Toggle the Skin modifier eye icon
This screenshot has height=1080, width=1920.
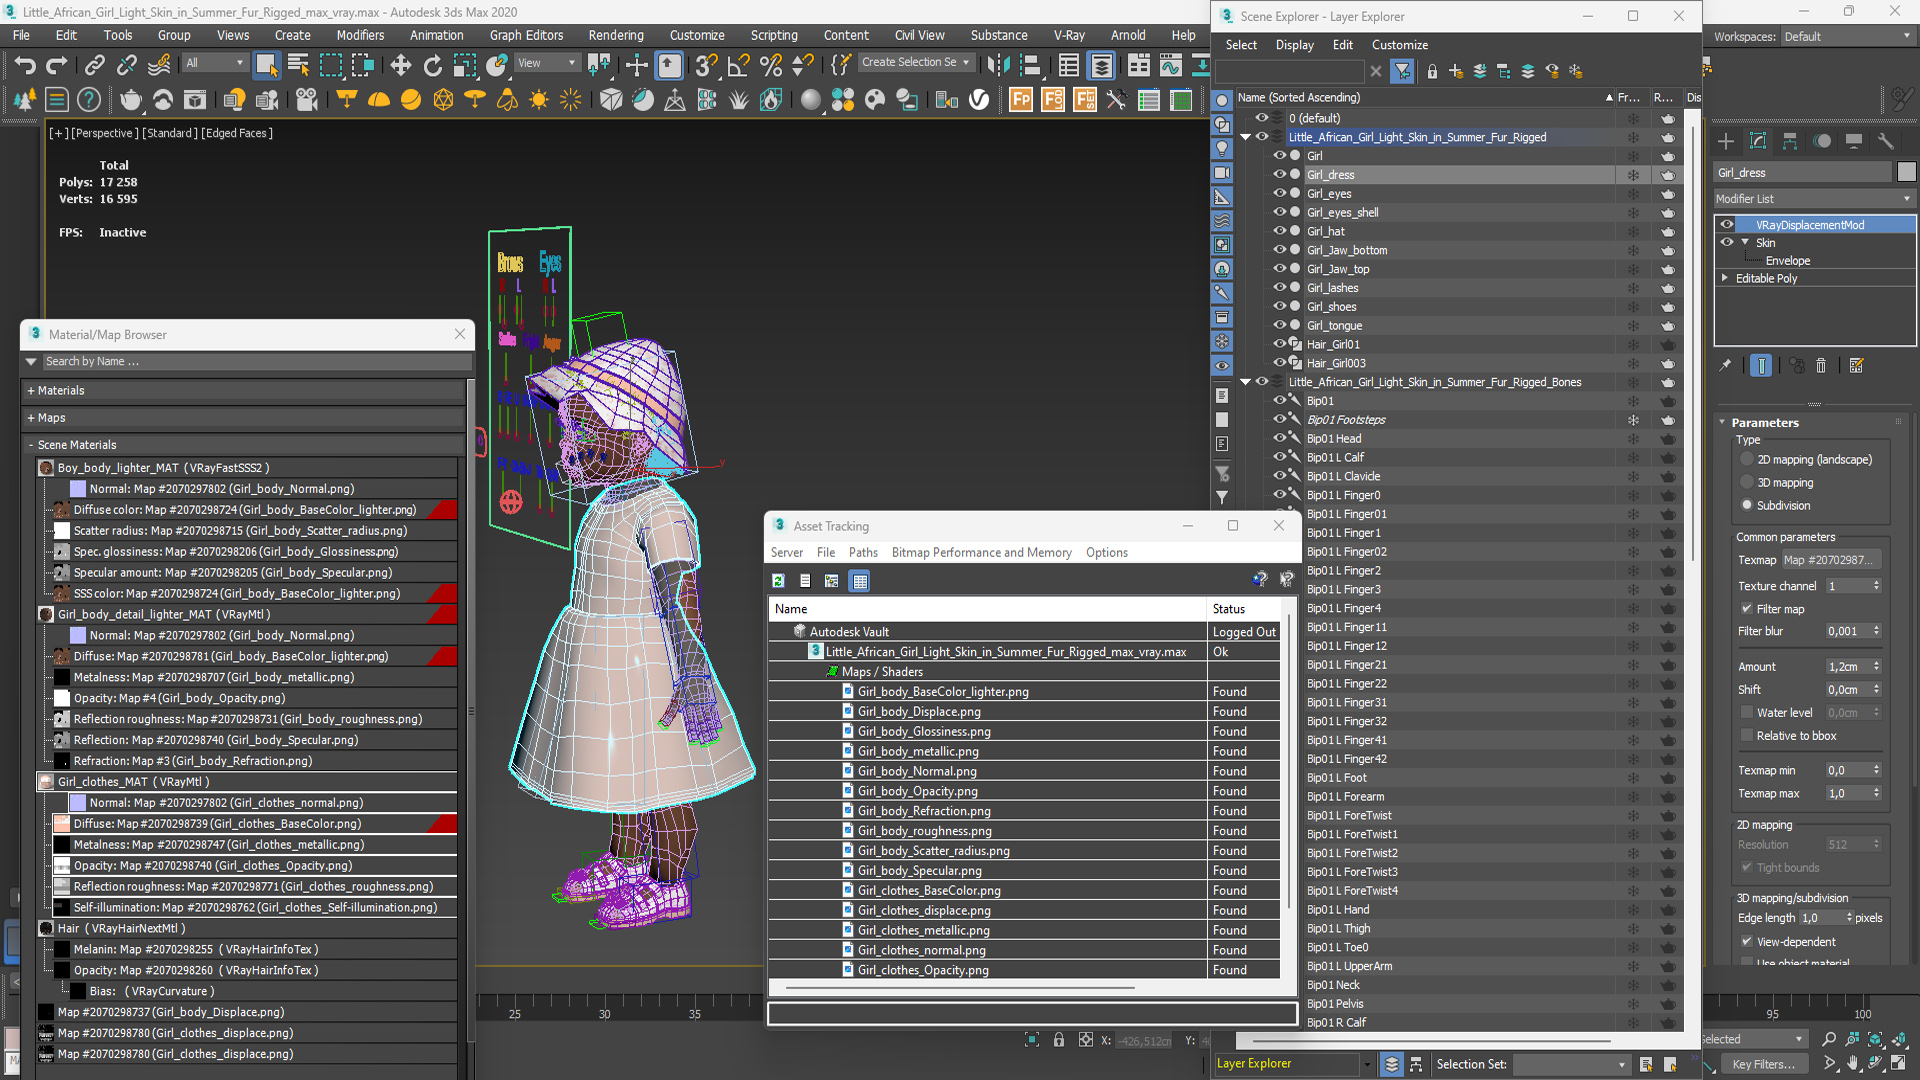tap(1727, 243)
